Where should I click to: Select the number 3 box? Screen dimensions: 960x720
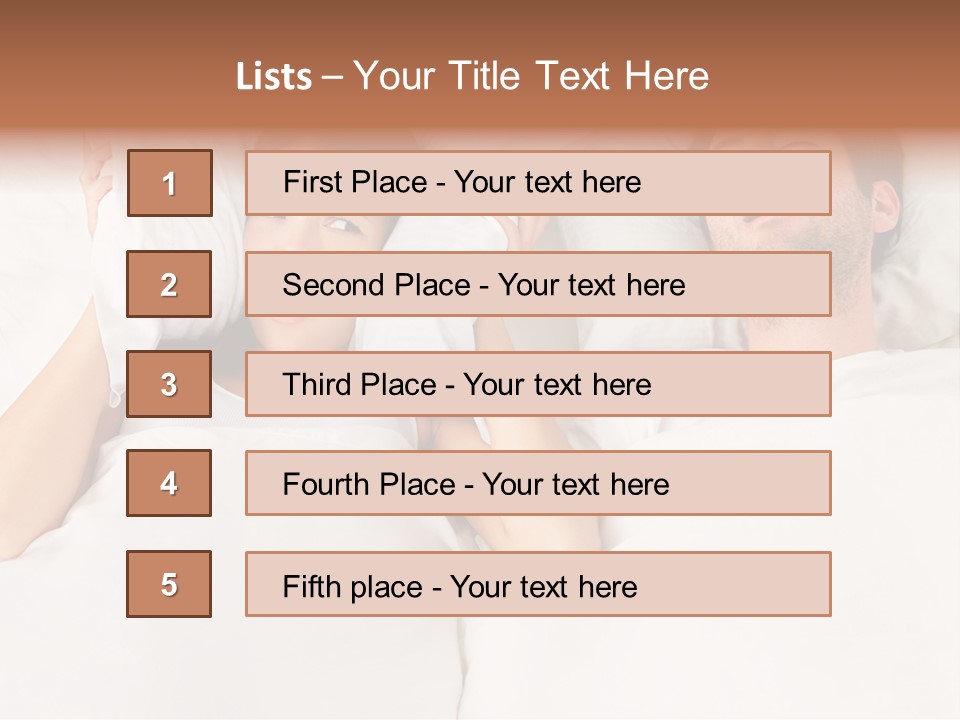point(169,384)
